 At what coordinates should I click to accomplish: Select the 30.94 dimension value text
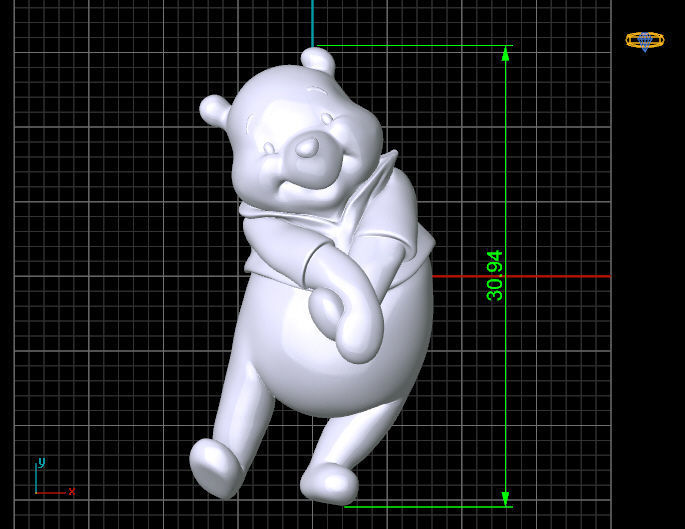494,276
